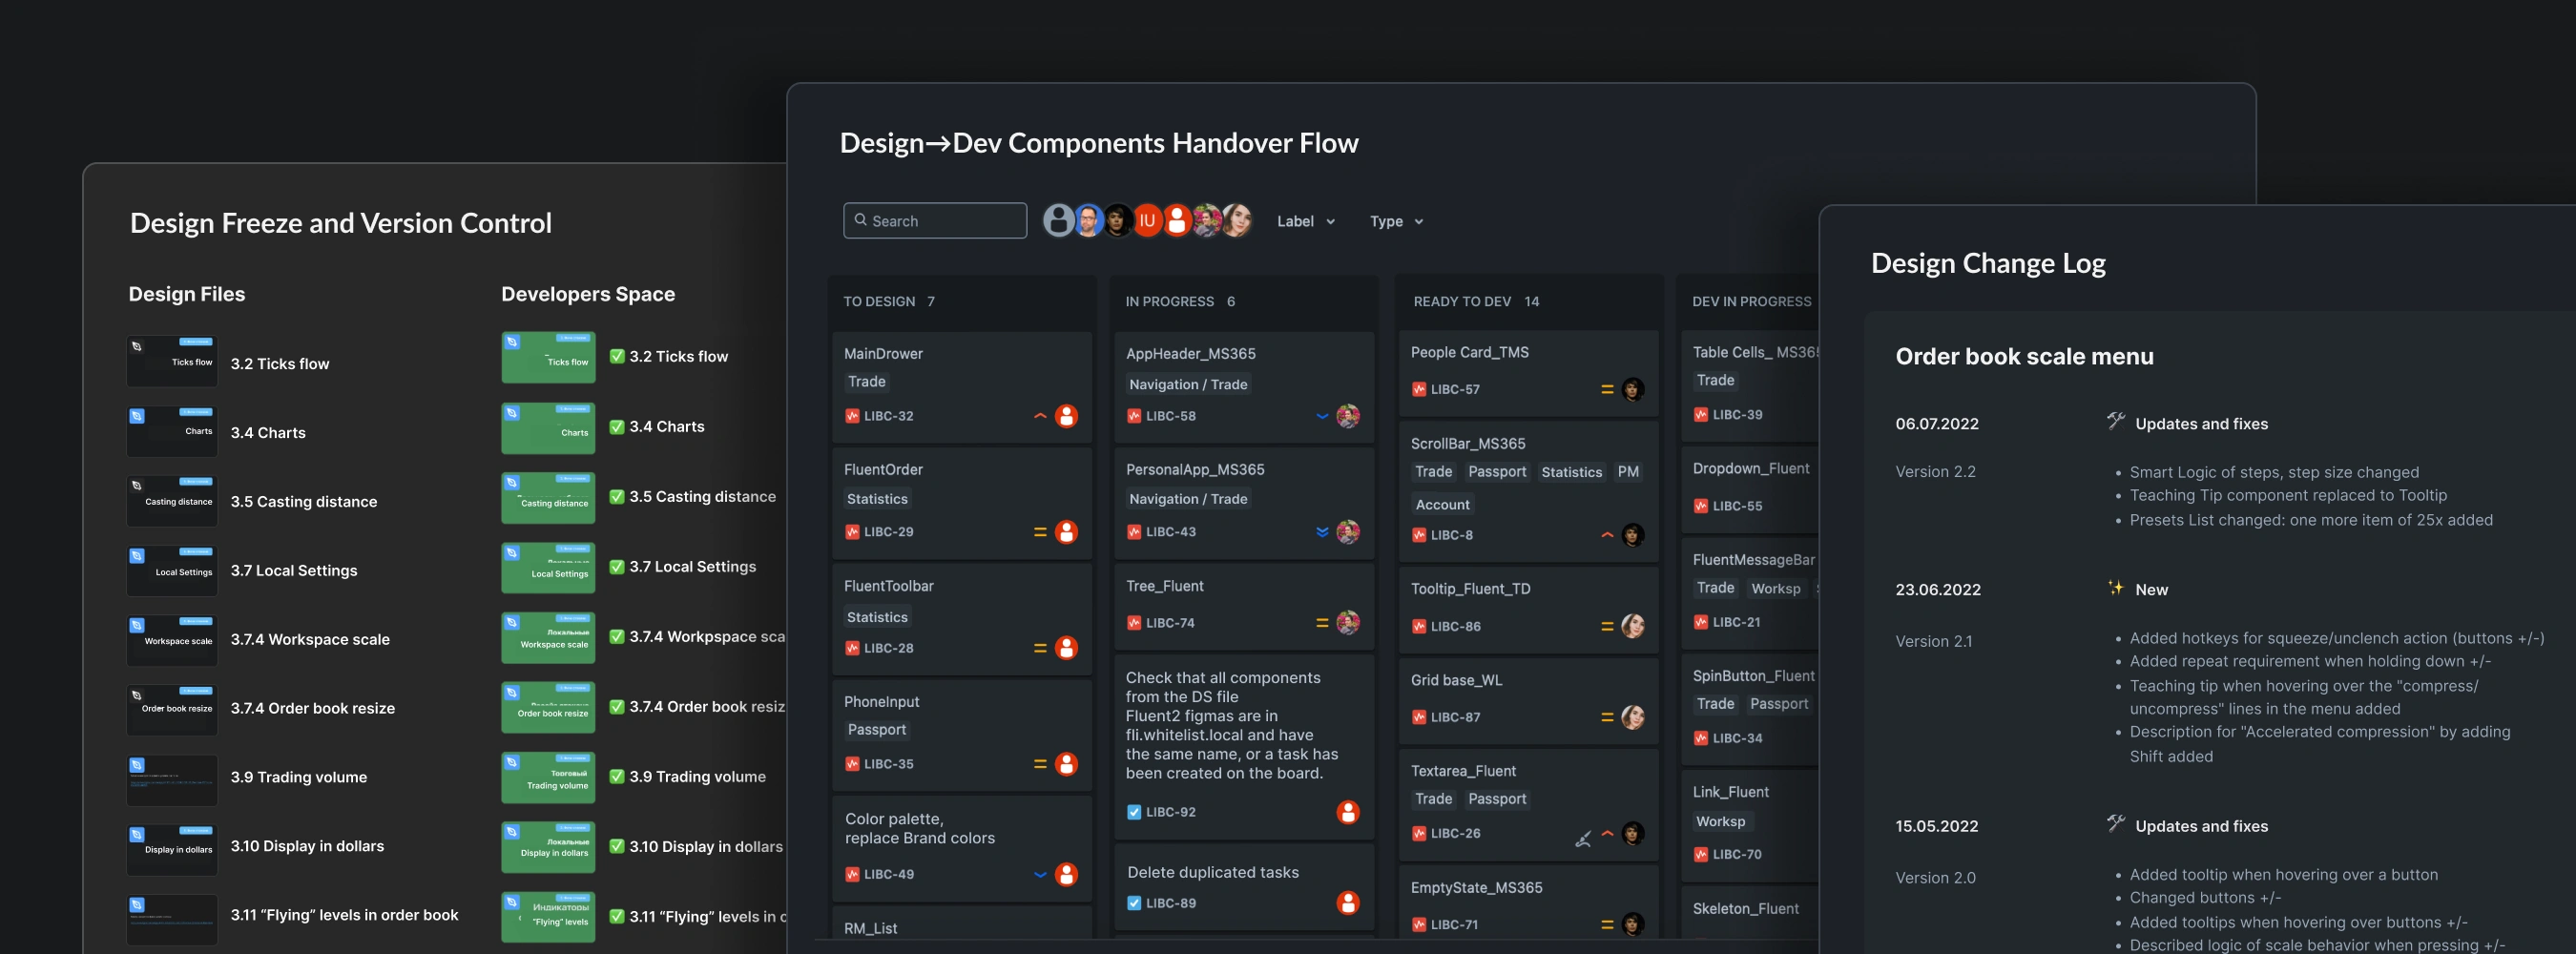Click the branch/link icon on LIBC-26 card
Image resolution: width=2576 pixels, height=954 pixels.
[x=1582, y=839]
